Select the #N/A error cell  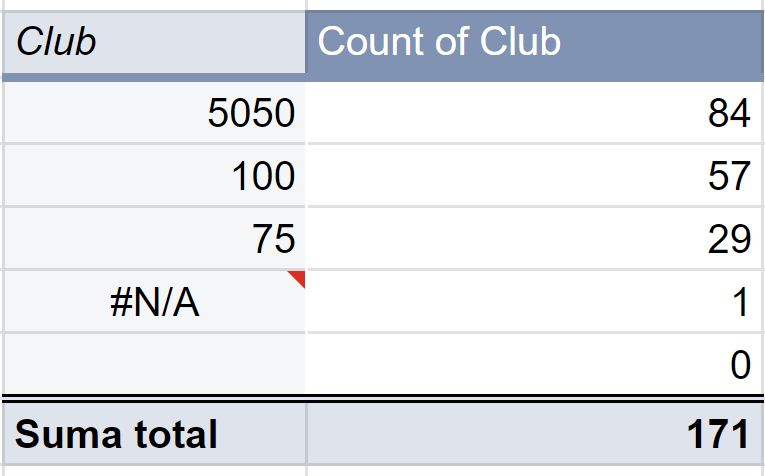click(155, 301)
